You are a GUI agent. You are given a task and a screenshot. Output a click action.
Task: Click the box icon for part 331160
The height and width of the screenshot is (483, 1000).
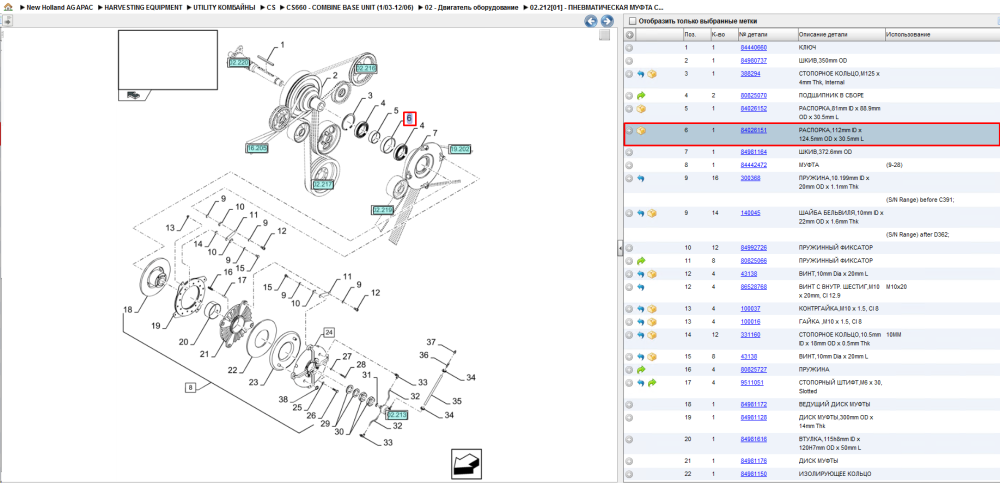click(652, 335)
